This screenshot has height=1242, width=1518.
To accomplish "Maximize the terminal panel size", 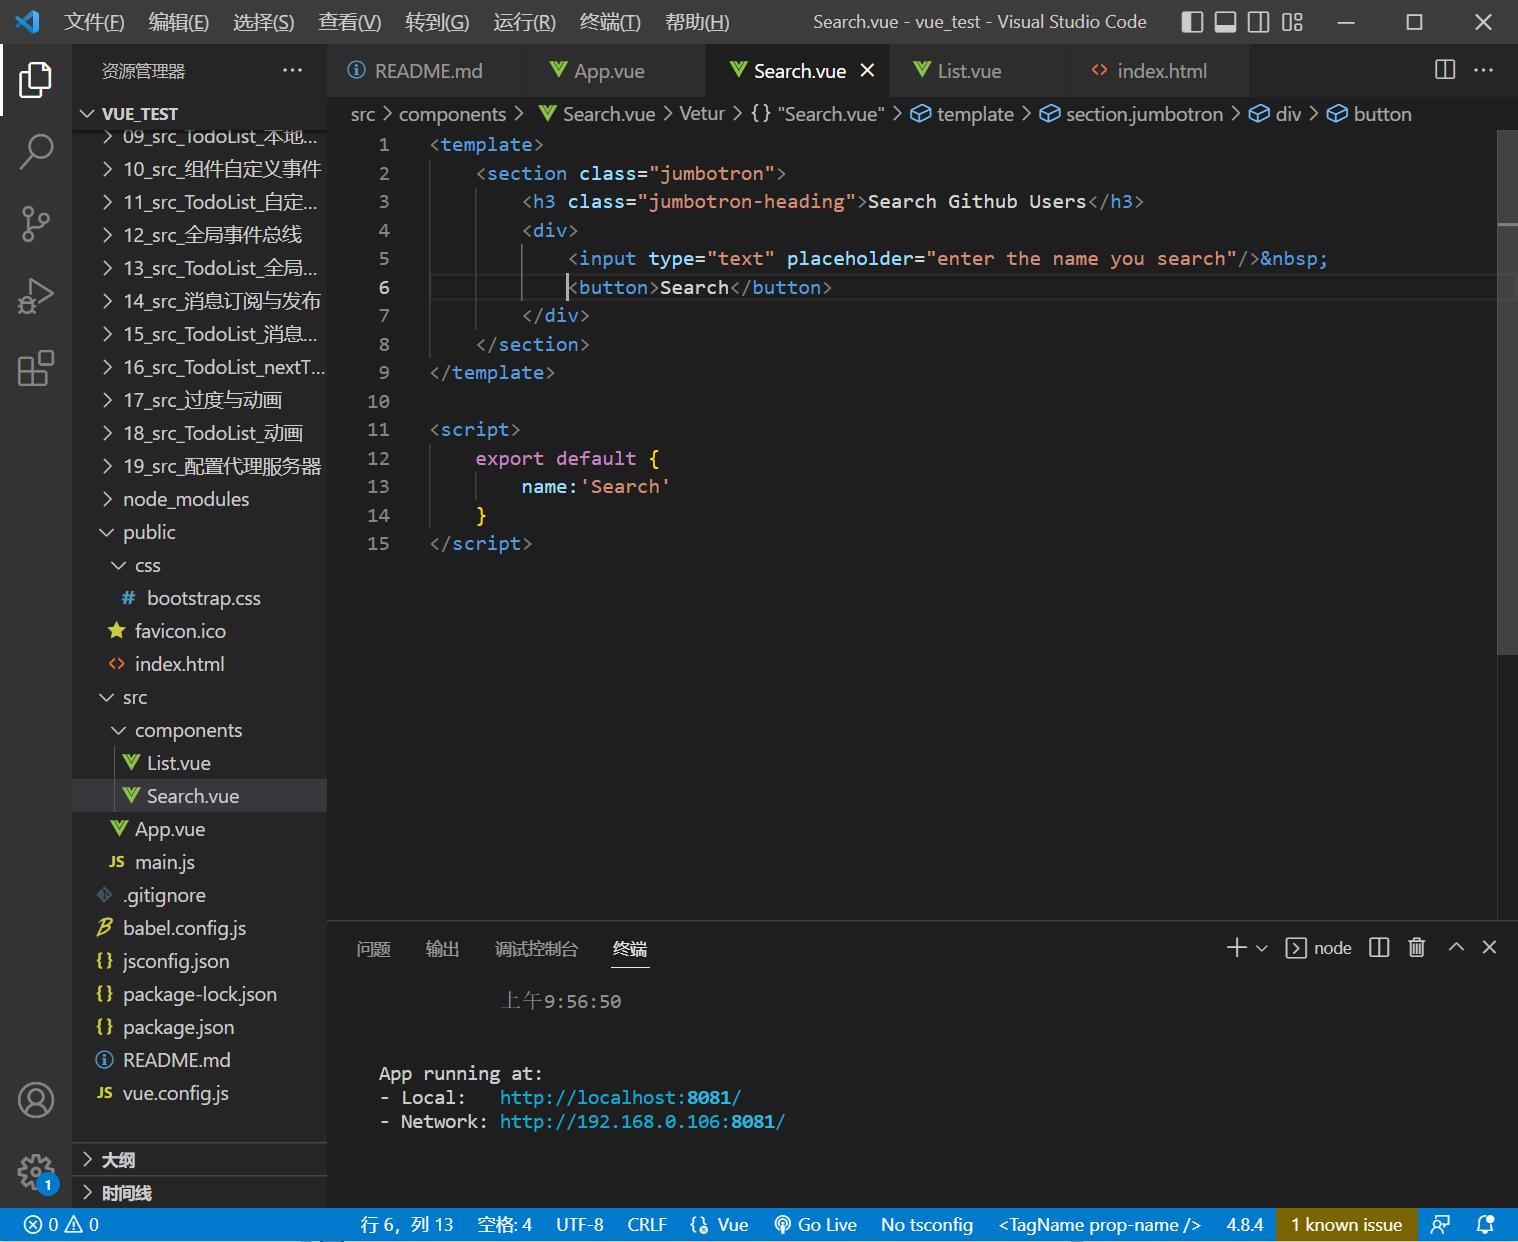I will tap(1456, 947).
